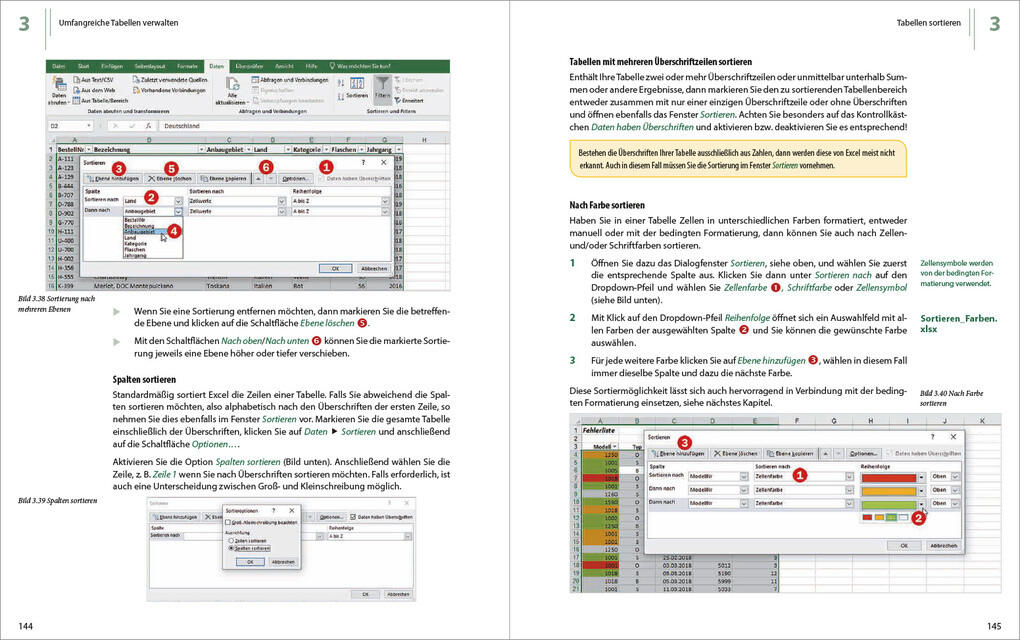
Task: Click the Sortieren icon in Daten ribbon
Action: click(357, 83)
